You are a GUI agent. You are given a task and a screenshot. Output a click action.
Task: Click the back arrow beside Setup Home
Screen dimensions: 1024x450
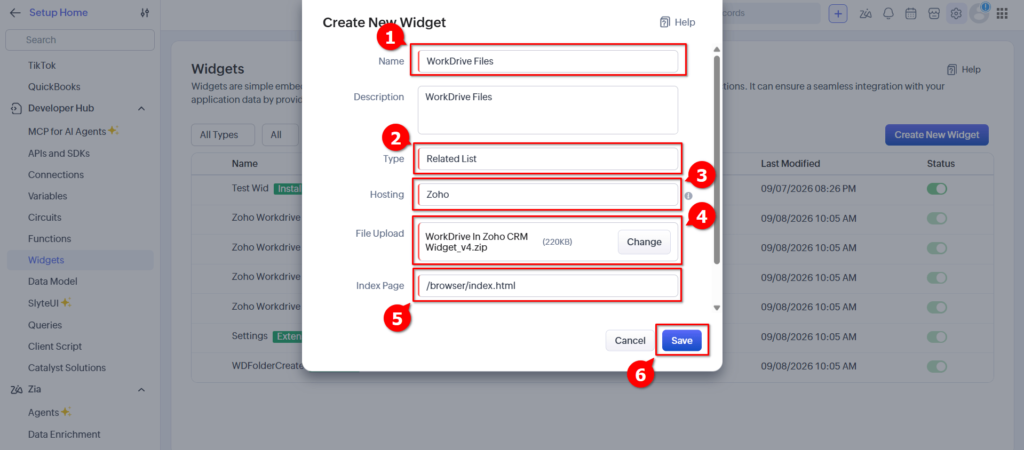click(x=15, y=12)
